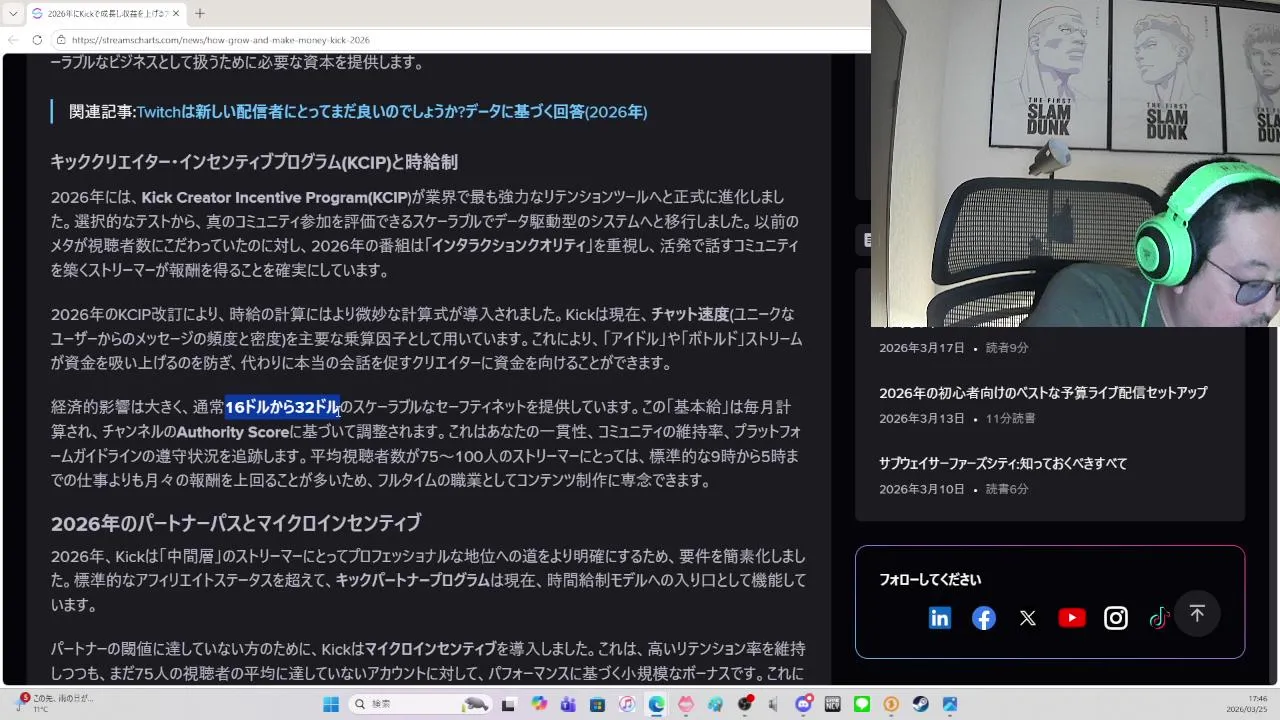Open Steam from the taskbar
The image size is (1280, 720).
click(x=921, y=704)
